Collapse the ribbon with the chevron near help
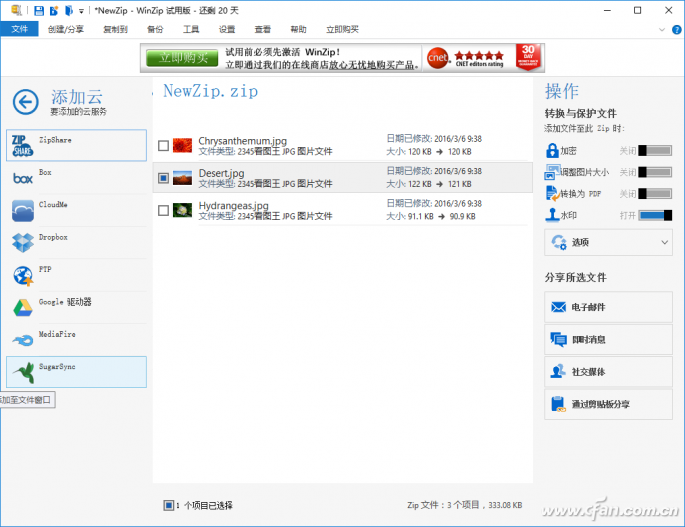Image resolution: width=685 pixels, height=527 pixels. pyautogui.click(x=662, y=30)
